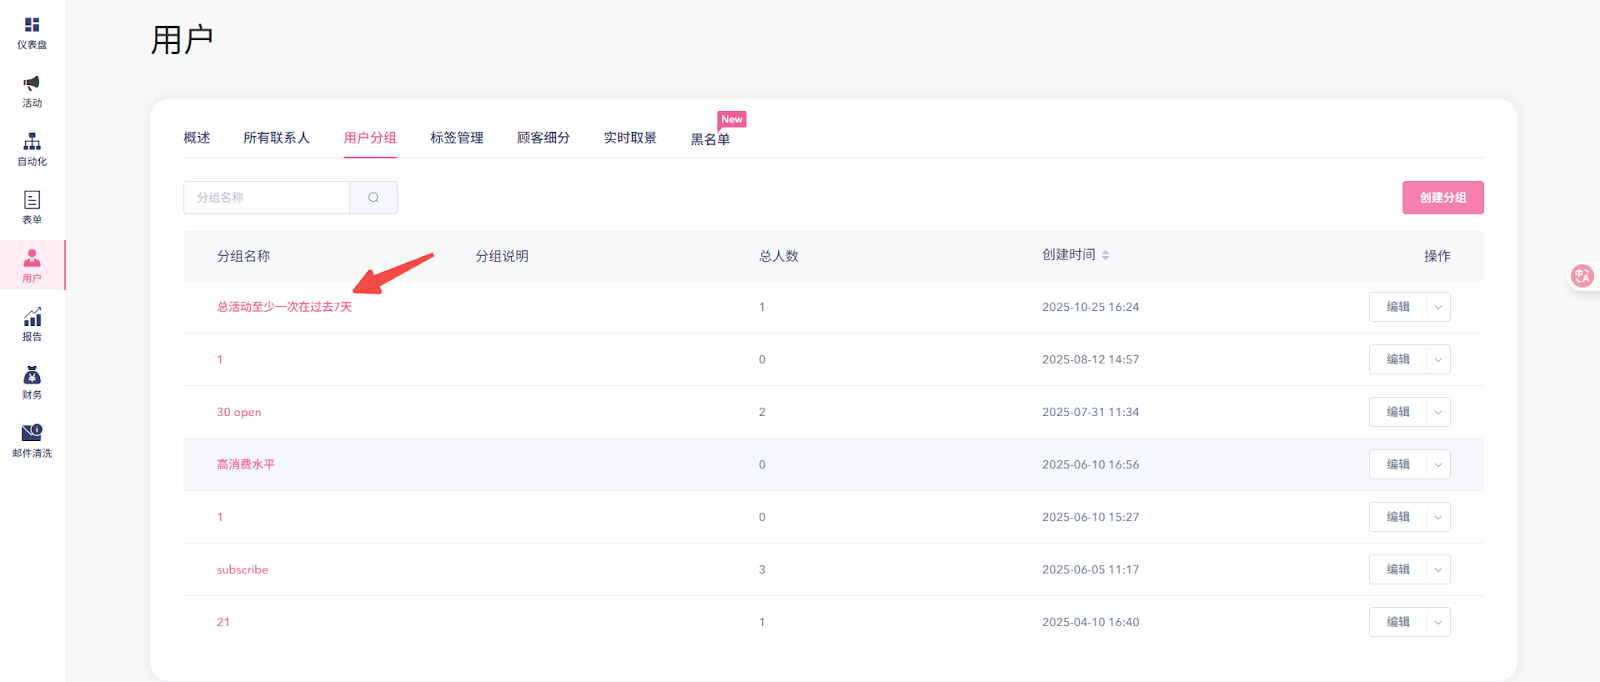
Task: Switch to the 标签管理 tab
Action: (457, 138)
